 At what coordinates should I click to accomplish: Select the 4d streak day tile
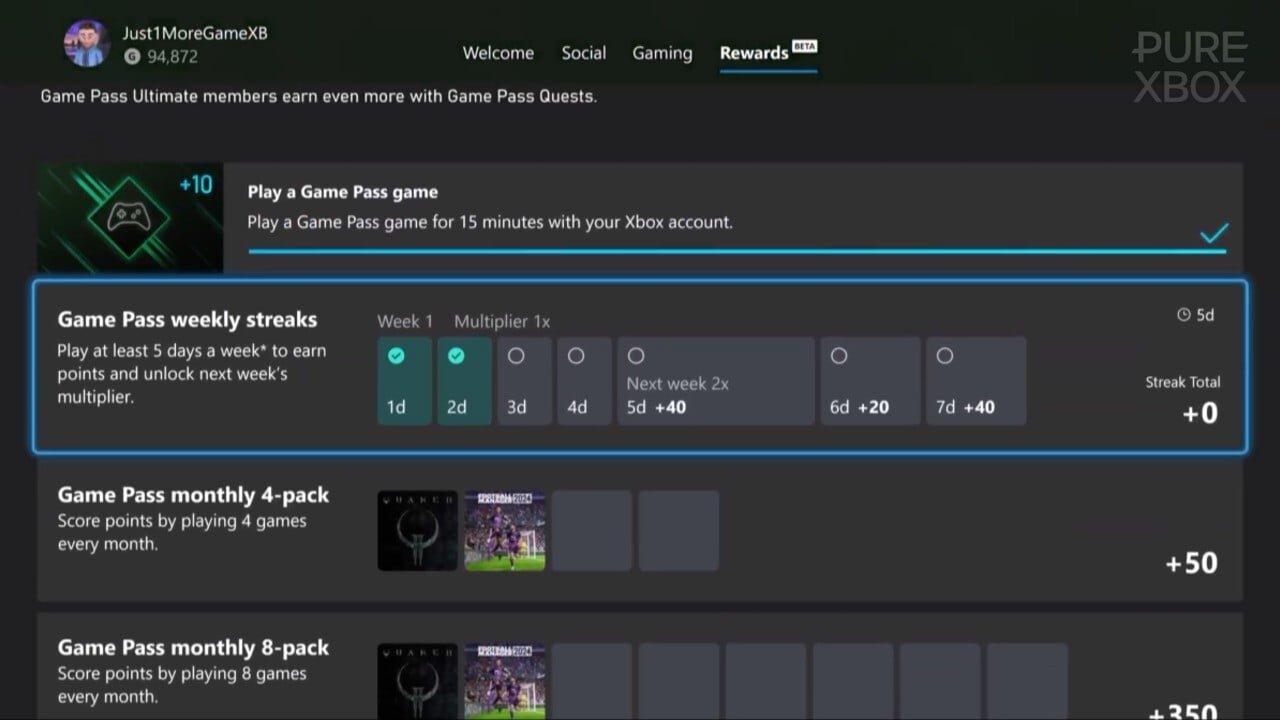point(584,381)
